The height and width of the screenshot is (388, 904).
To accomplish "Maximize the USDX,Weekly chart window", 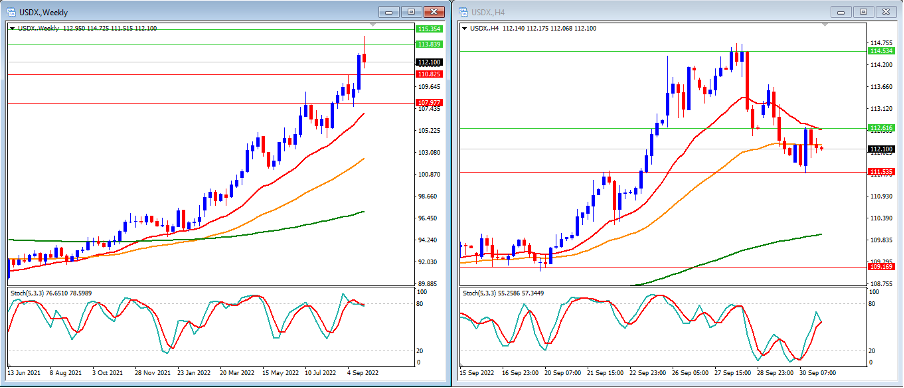I will pos(411,12).
